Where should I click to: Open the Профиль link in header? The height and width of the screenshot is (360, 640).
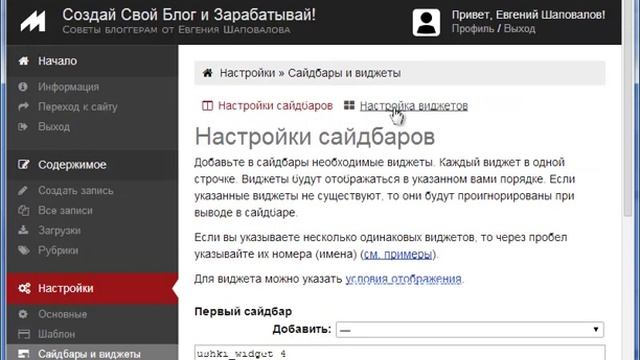[473, 29]
